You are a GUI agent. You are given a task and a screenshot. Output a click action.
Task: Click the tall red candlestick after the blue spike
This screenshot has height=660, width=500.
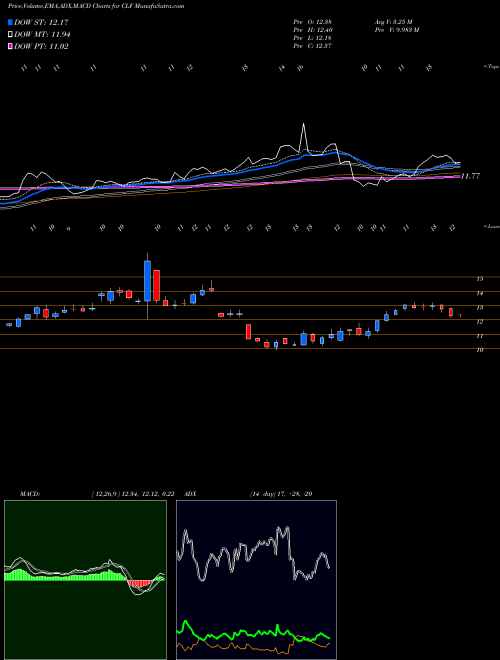pyautogui.click(x=157, y=285)
